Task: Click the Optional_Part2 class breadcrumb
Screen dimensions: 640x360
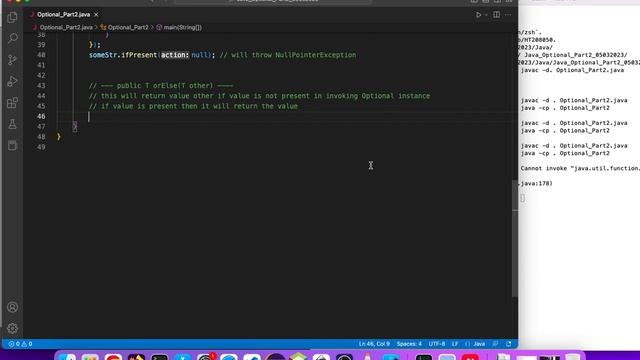Action: click(128, 27)
